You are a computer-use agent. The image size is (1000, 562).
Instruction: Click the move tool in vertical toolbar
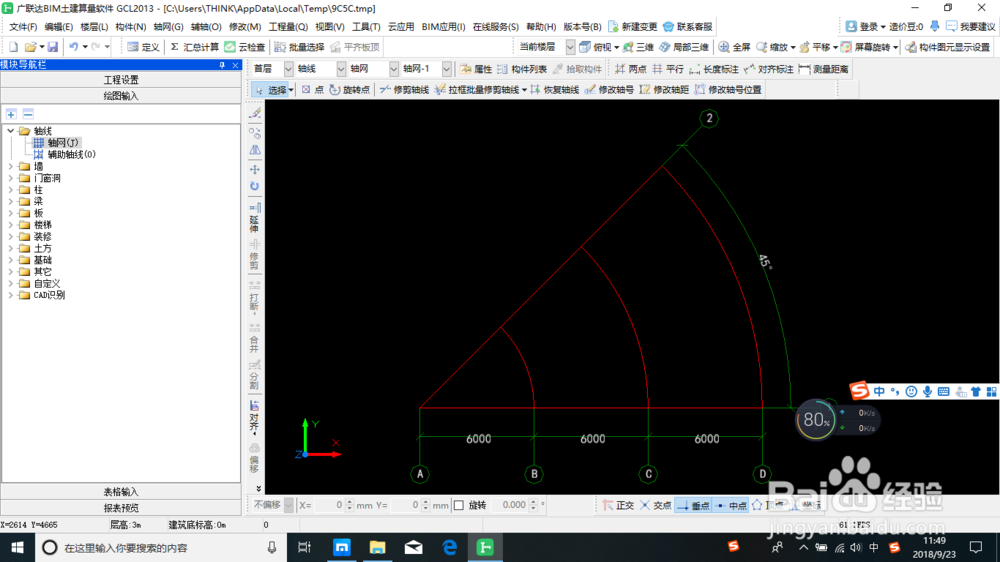(x=254, y=170)
